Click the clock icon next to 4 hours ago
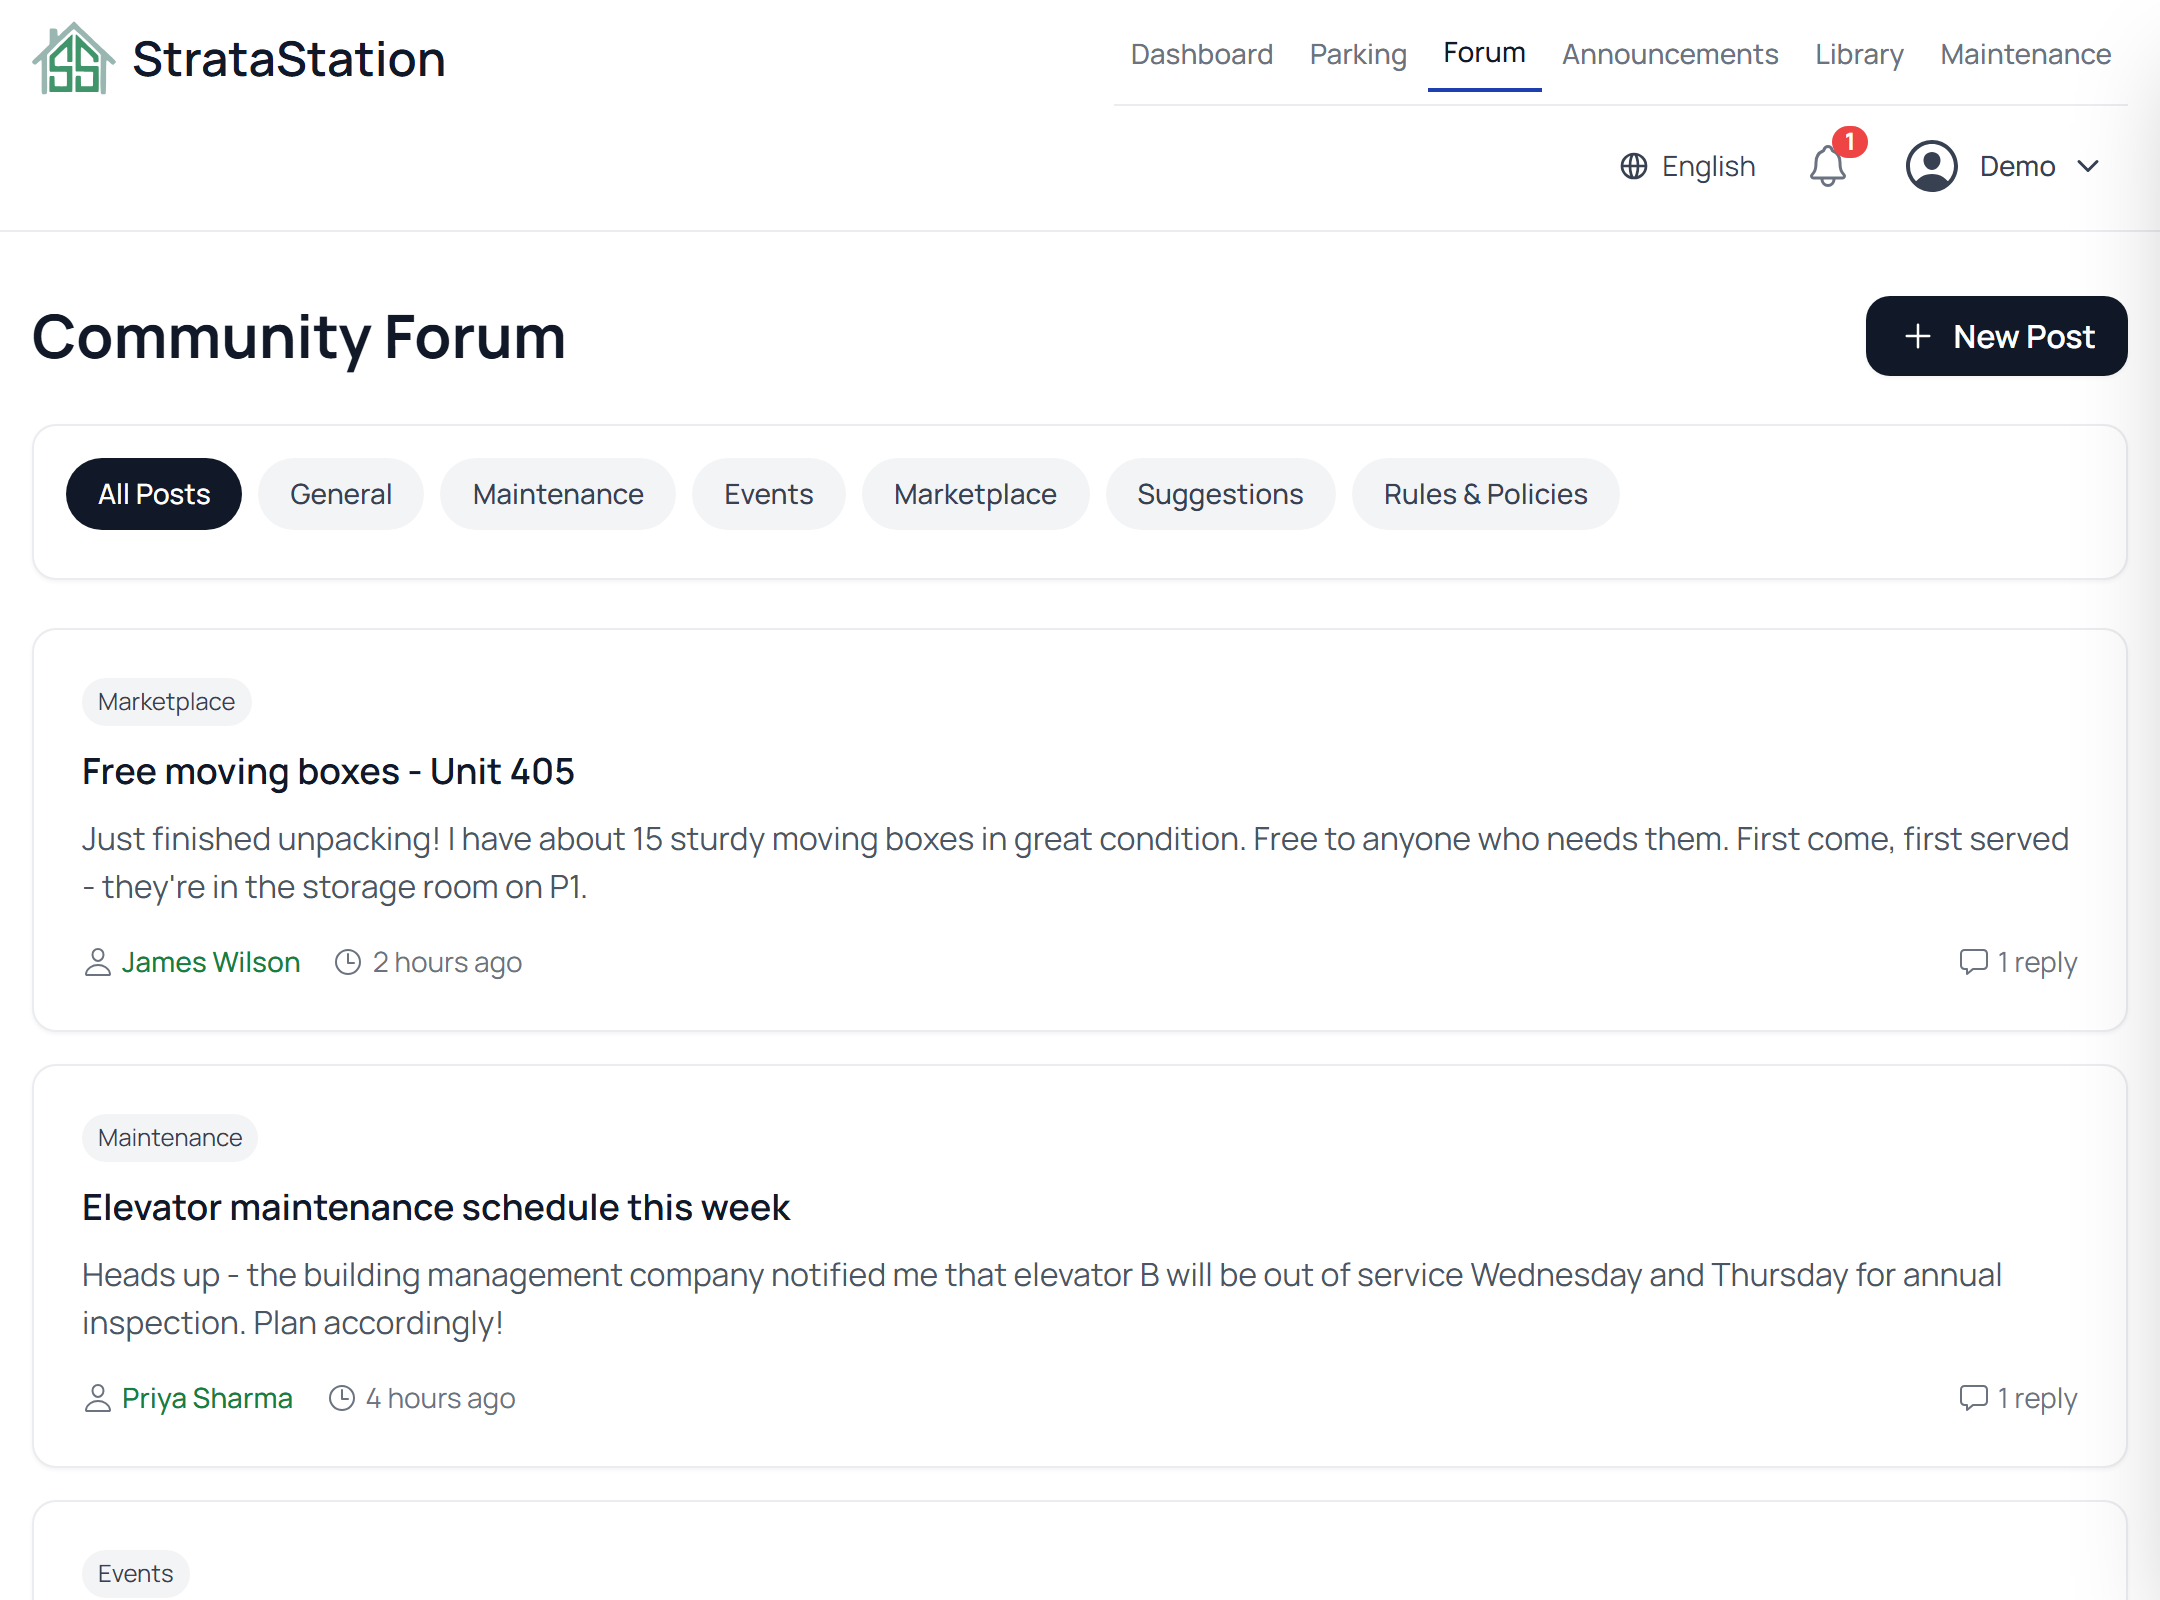The width and height of the screenshot is (2160, 1600). point(342,1398)
